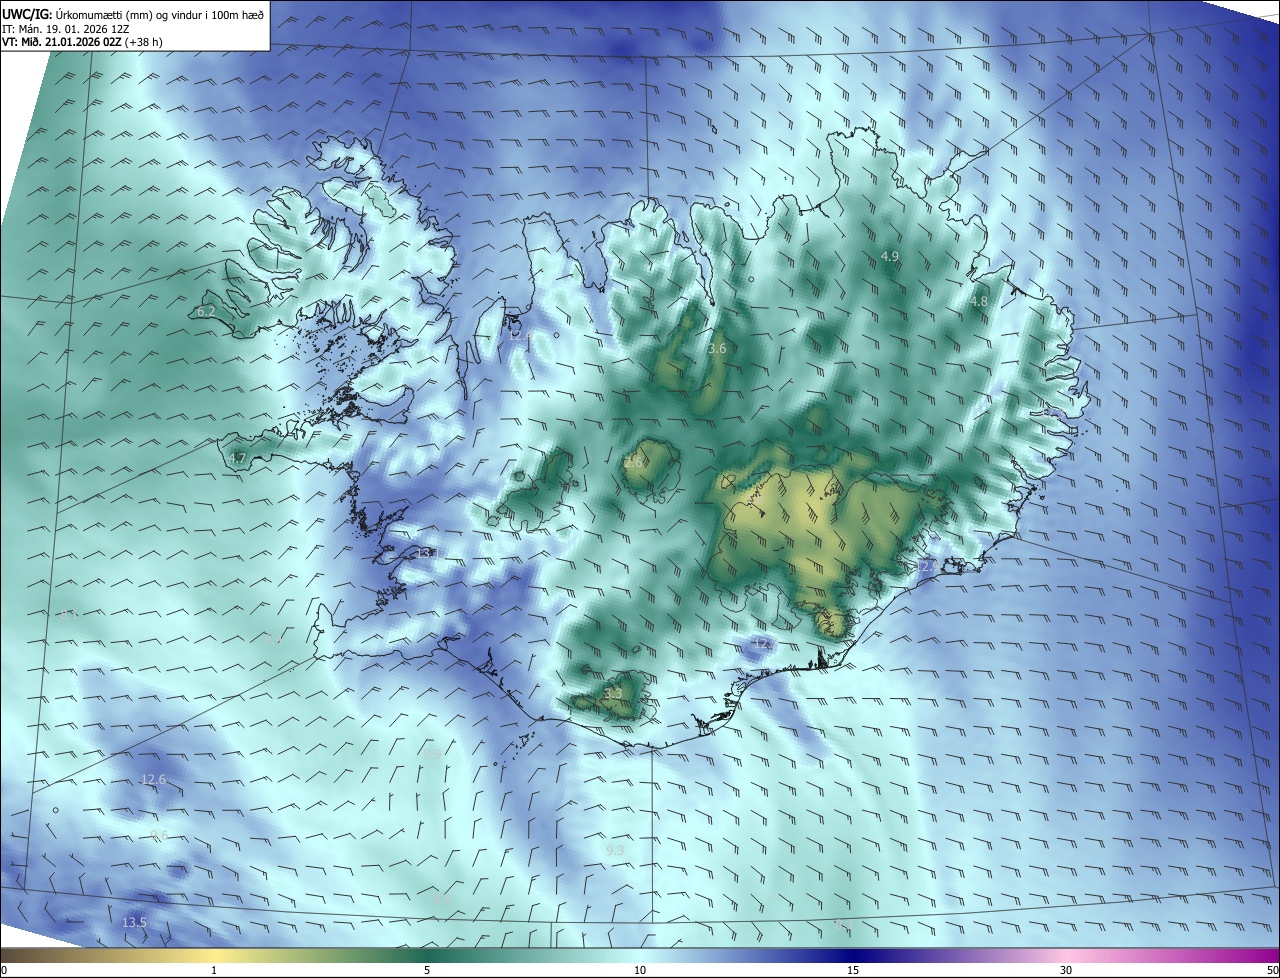1280x978 pixels.
Task: Click the 13.1 value label in west Iceland
Action: (428, 553)
